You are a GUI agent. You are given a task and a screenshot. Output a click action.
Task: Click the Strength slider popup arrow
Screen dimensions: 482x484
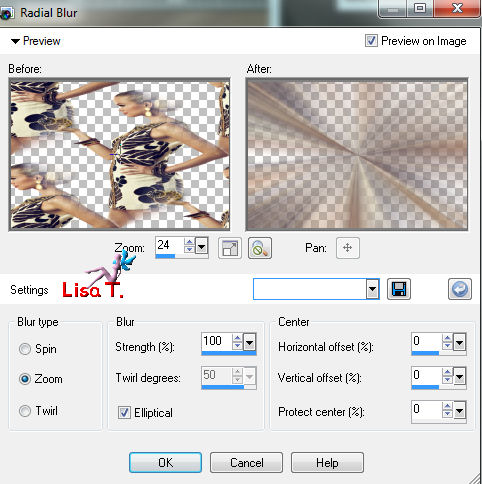pyautogui.click(x=250, y=342)
